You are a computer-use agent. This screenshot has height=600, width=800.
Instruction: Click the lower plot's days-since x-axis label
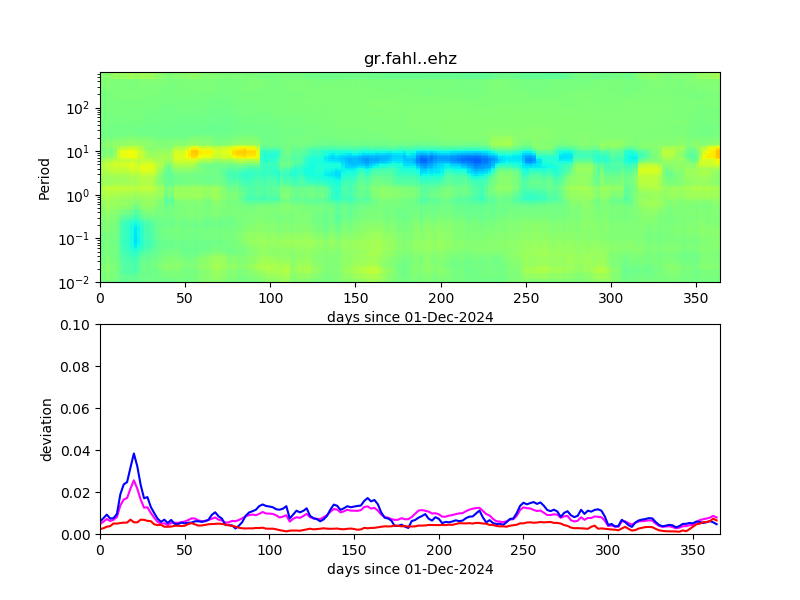pyautogui.click(x=410, y=569)
